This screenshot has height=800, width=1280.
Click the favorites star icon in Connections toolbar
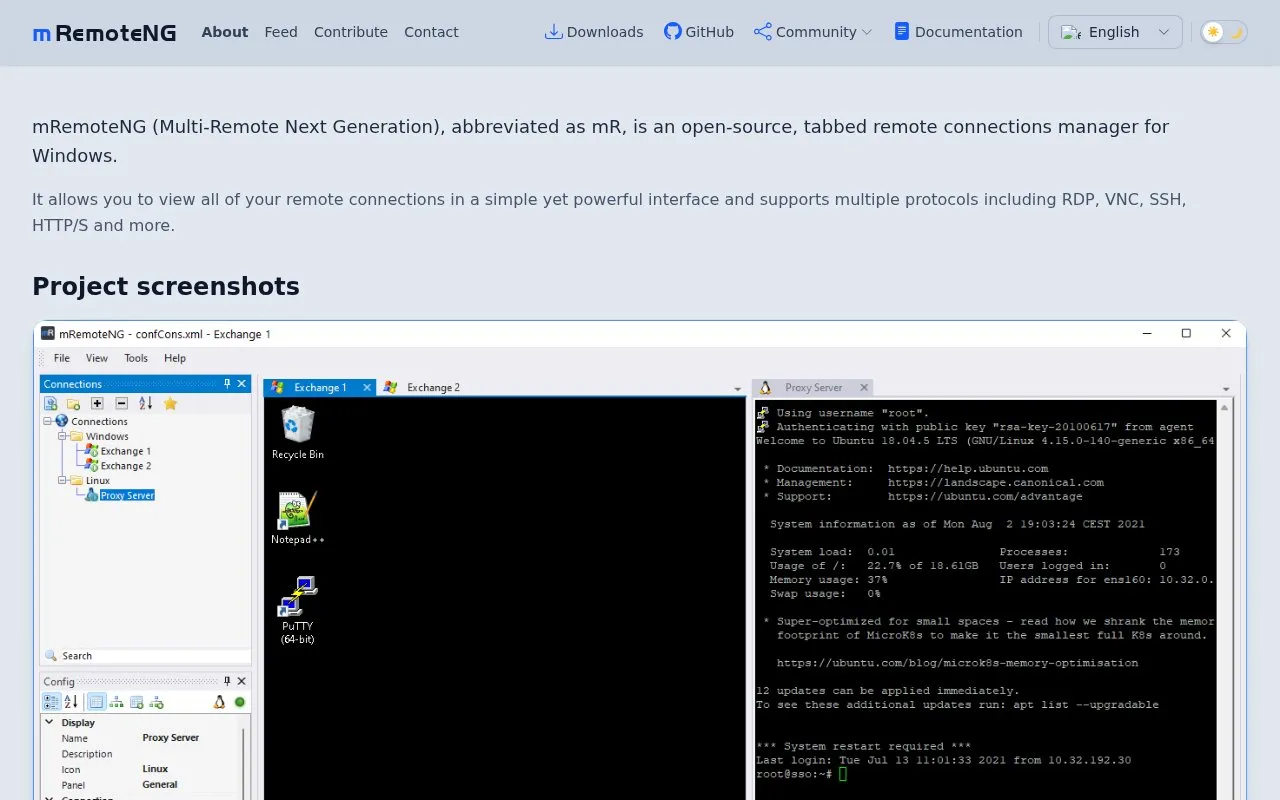170,403
